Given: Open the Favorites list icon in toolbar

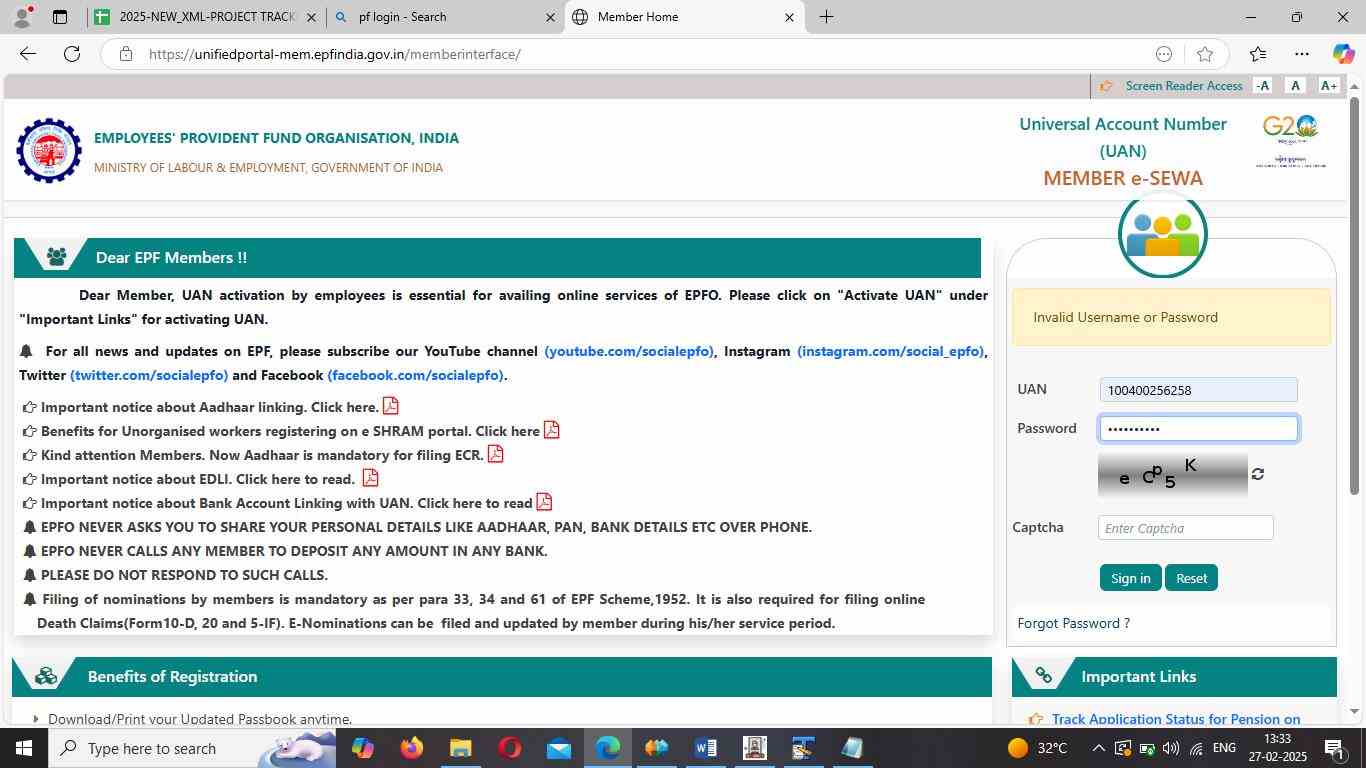Looking at the screenshot, I should pyautogui.click(x=1258, y=54).
